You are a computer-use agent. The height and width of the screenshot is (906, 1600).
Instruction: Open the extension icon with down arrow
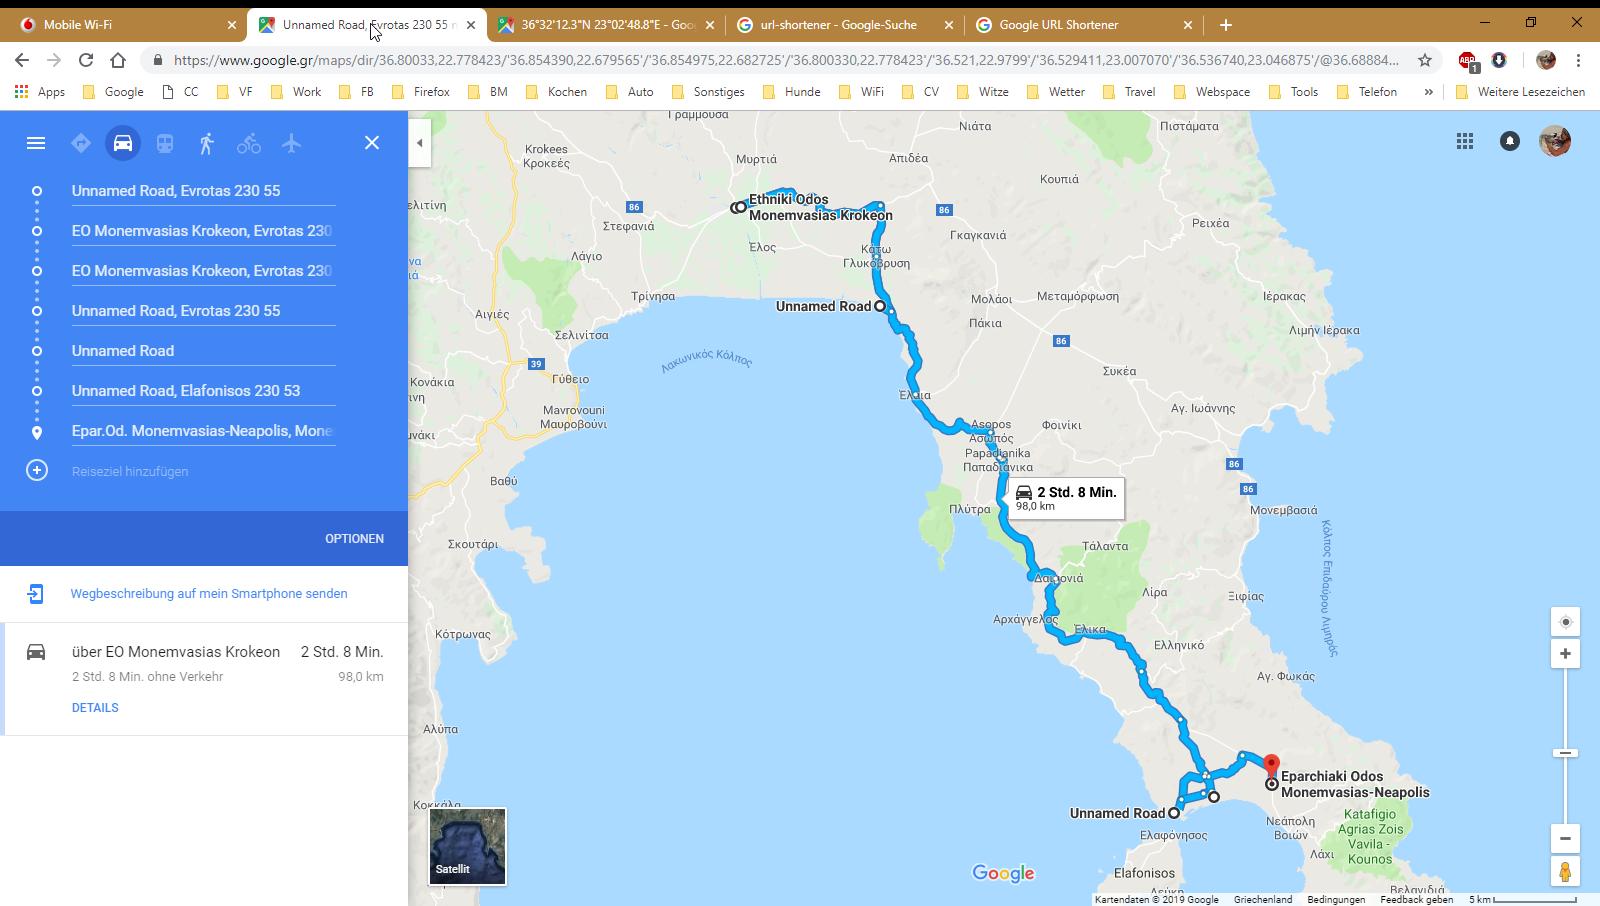[1498, 60]
